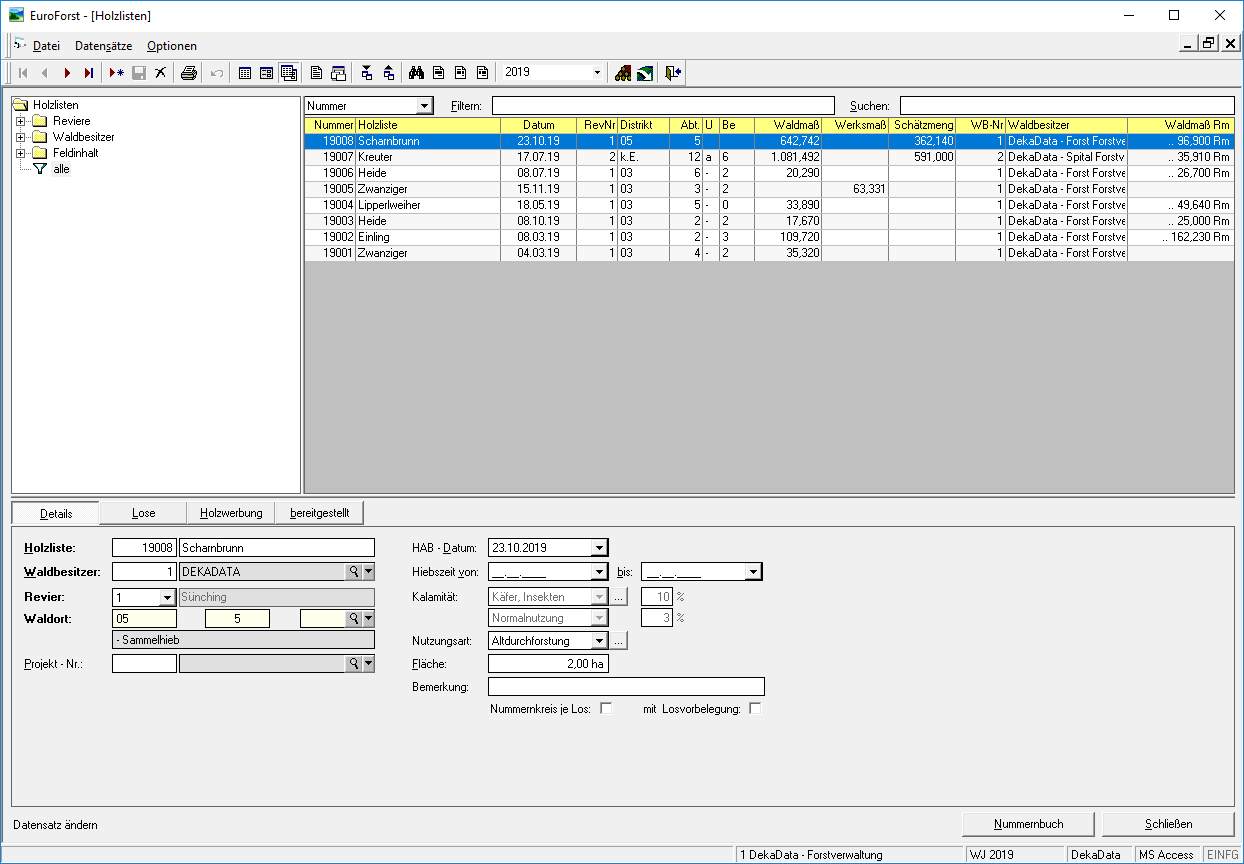
Task: Jump to the last record
Action: tap(89, 73)
